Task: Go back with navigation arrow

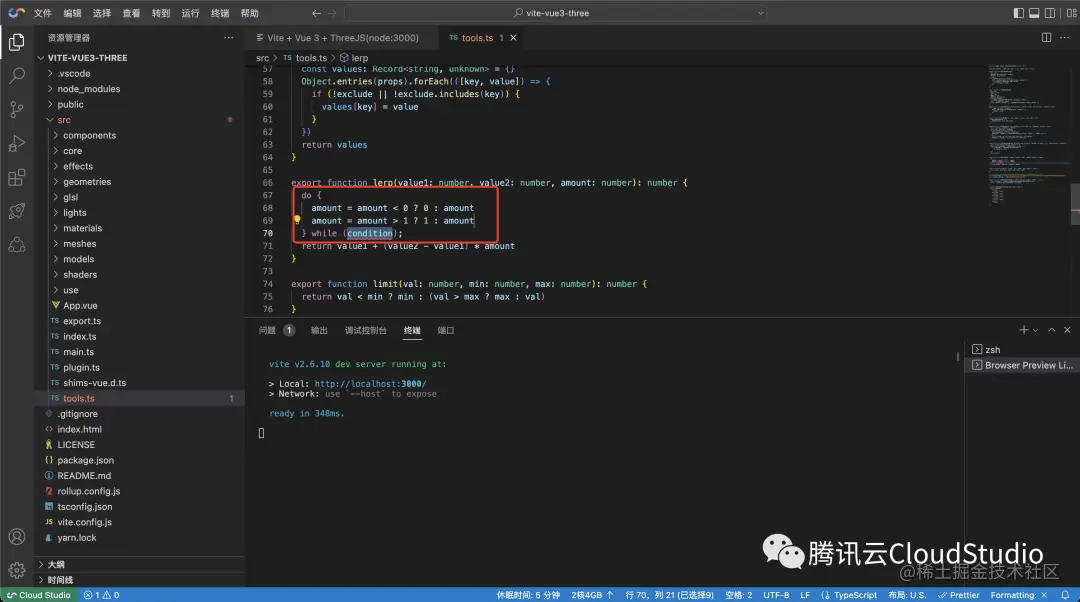Action: click(316, 13)
